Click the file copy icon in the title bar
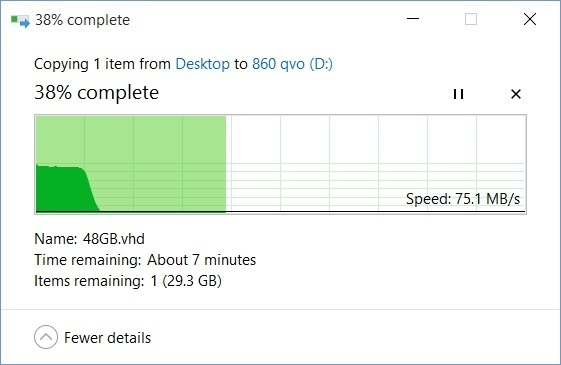This screenshot has width=561, height=365. 20,21
